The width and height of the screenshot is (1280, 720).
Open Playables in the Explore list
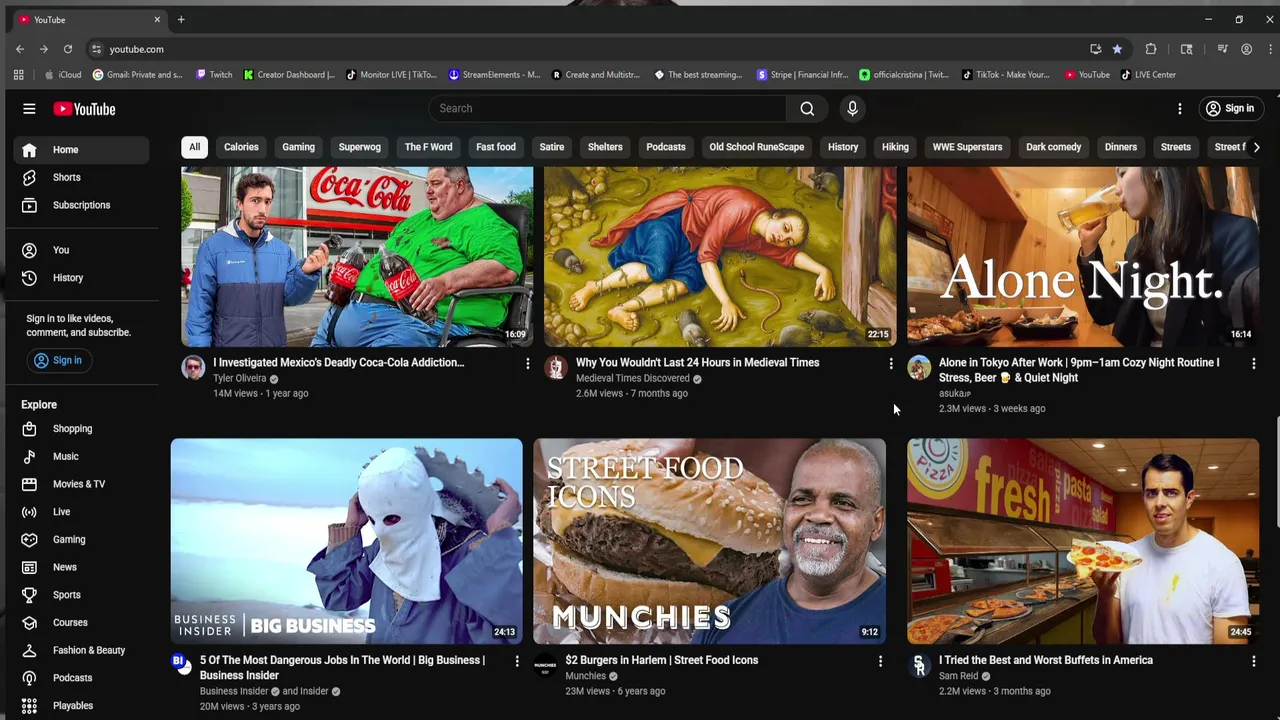81,706
